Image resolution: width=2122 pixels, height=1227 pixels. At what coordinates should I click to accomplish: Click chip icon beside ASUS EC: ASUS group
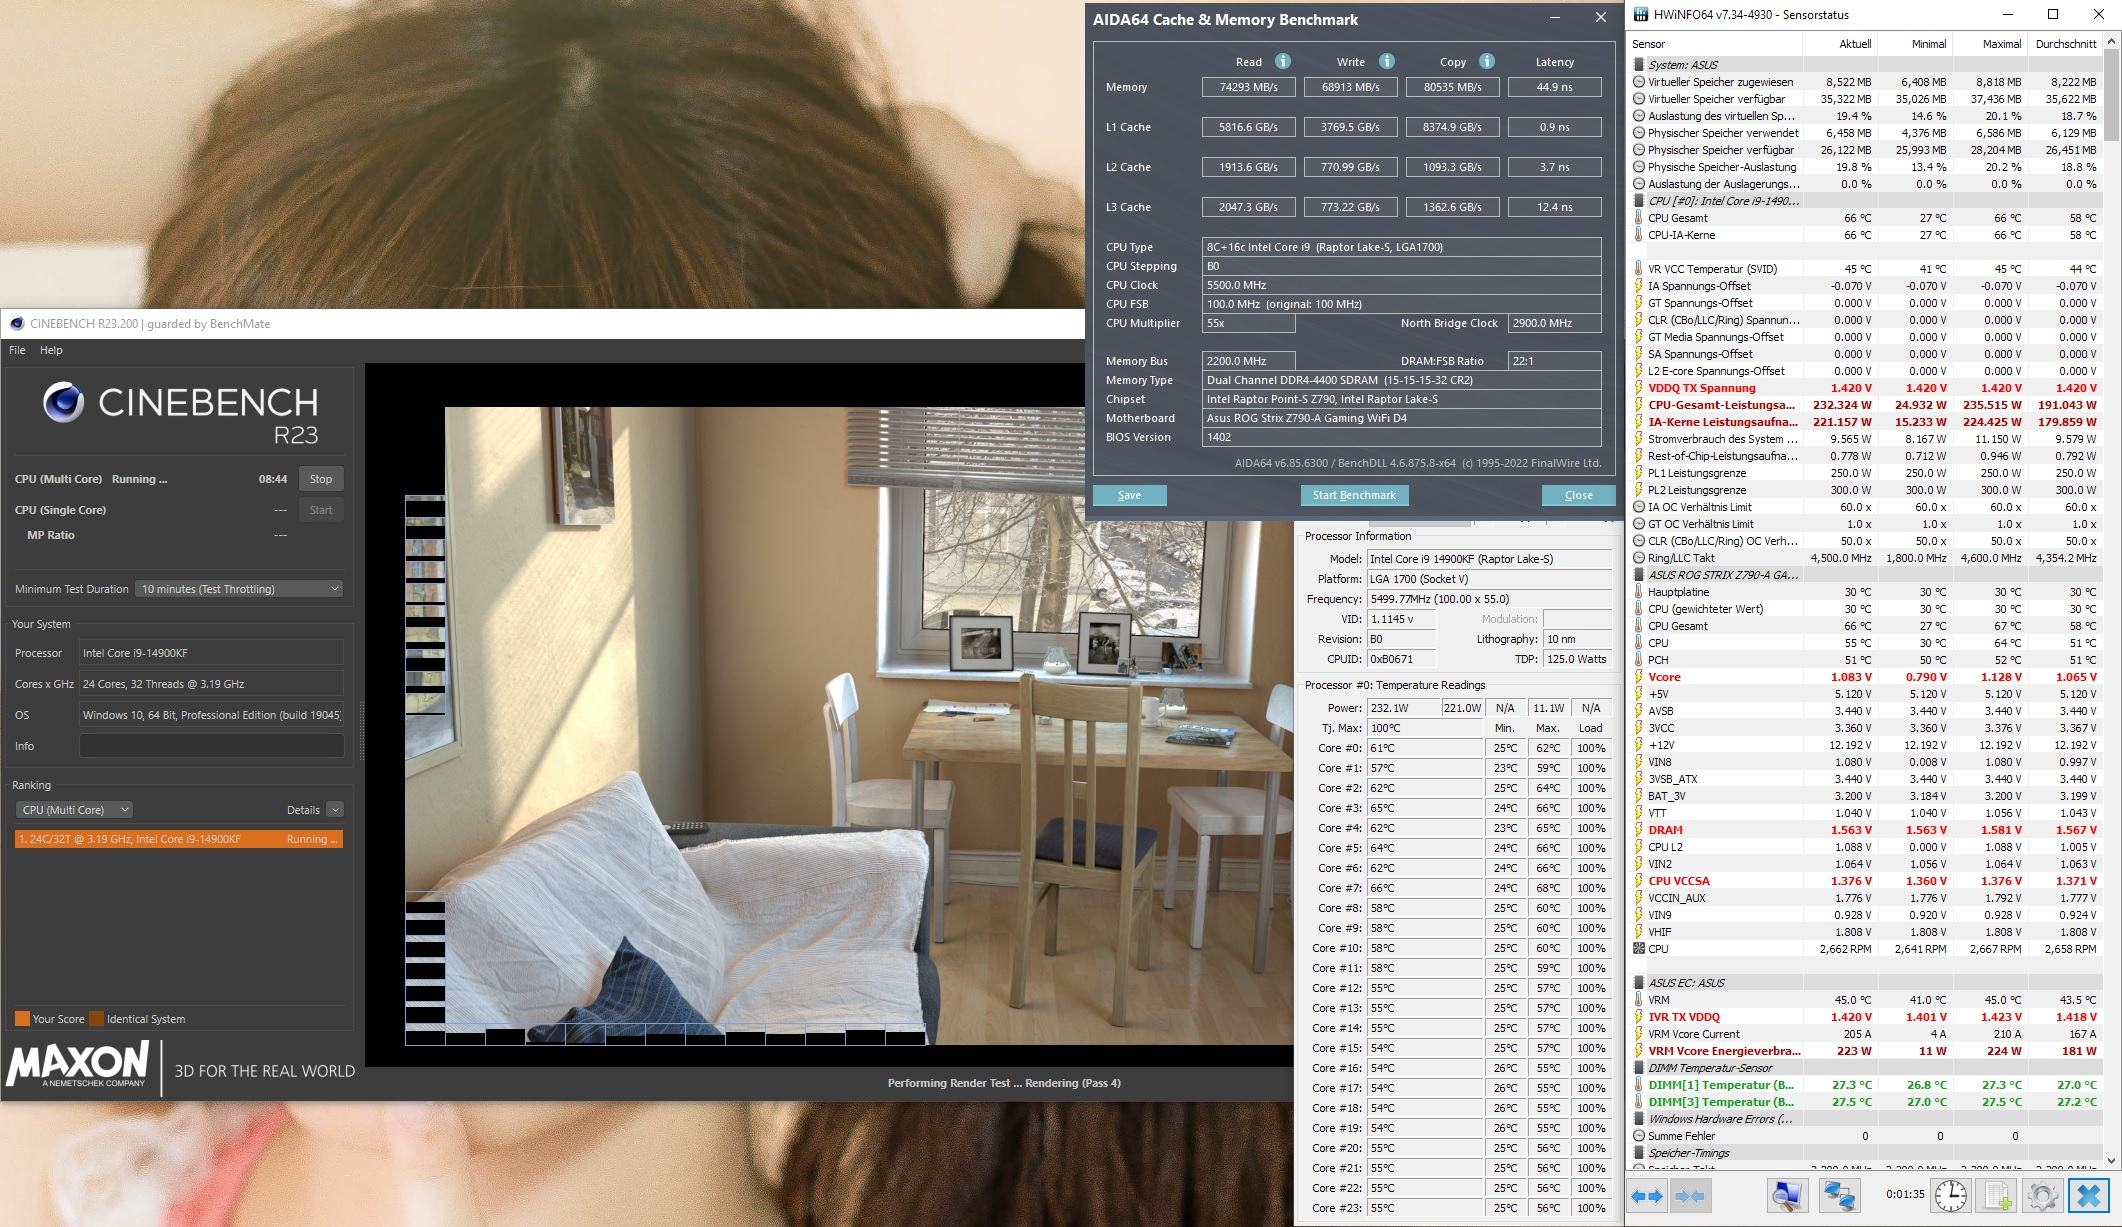[x=1638, y=983]
